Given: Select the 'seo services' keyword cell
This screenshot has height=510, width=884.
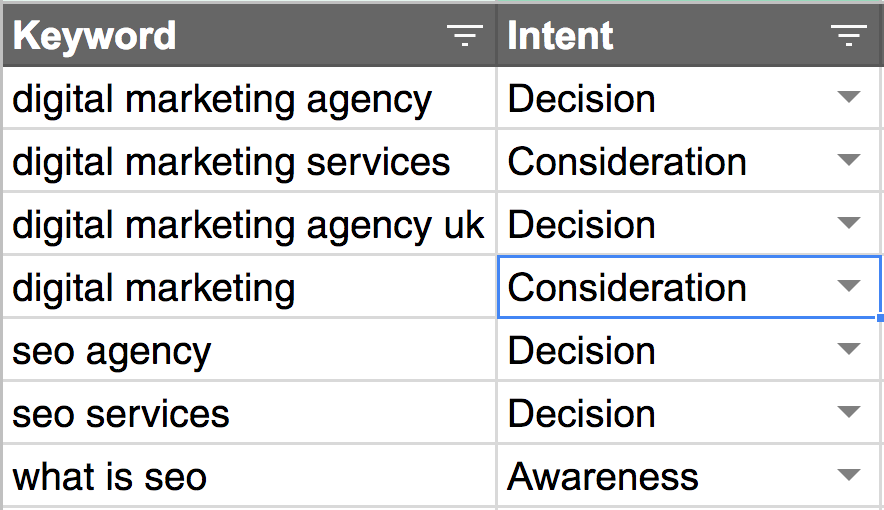Looking at the screenshot, I should click(121, 414).
